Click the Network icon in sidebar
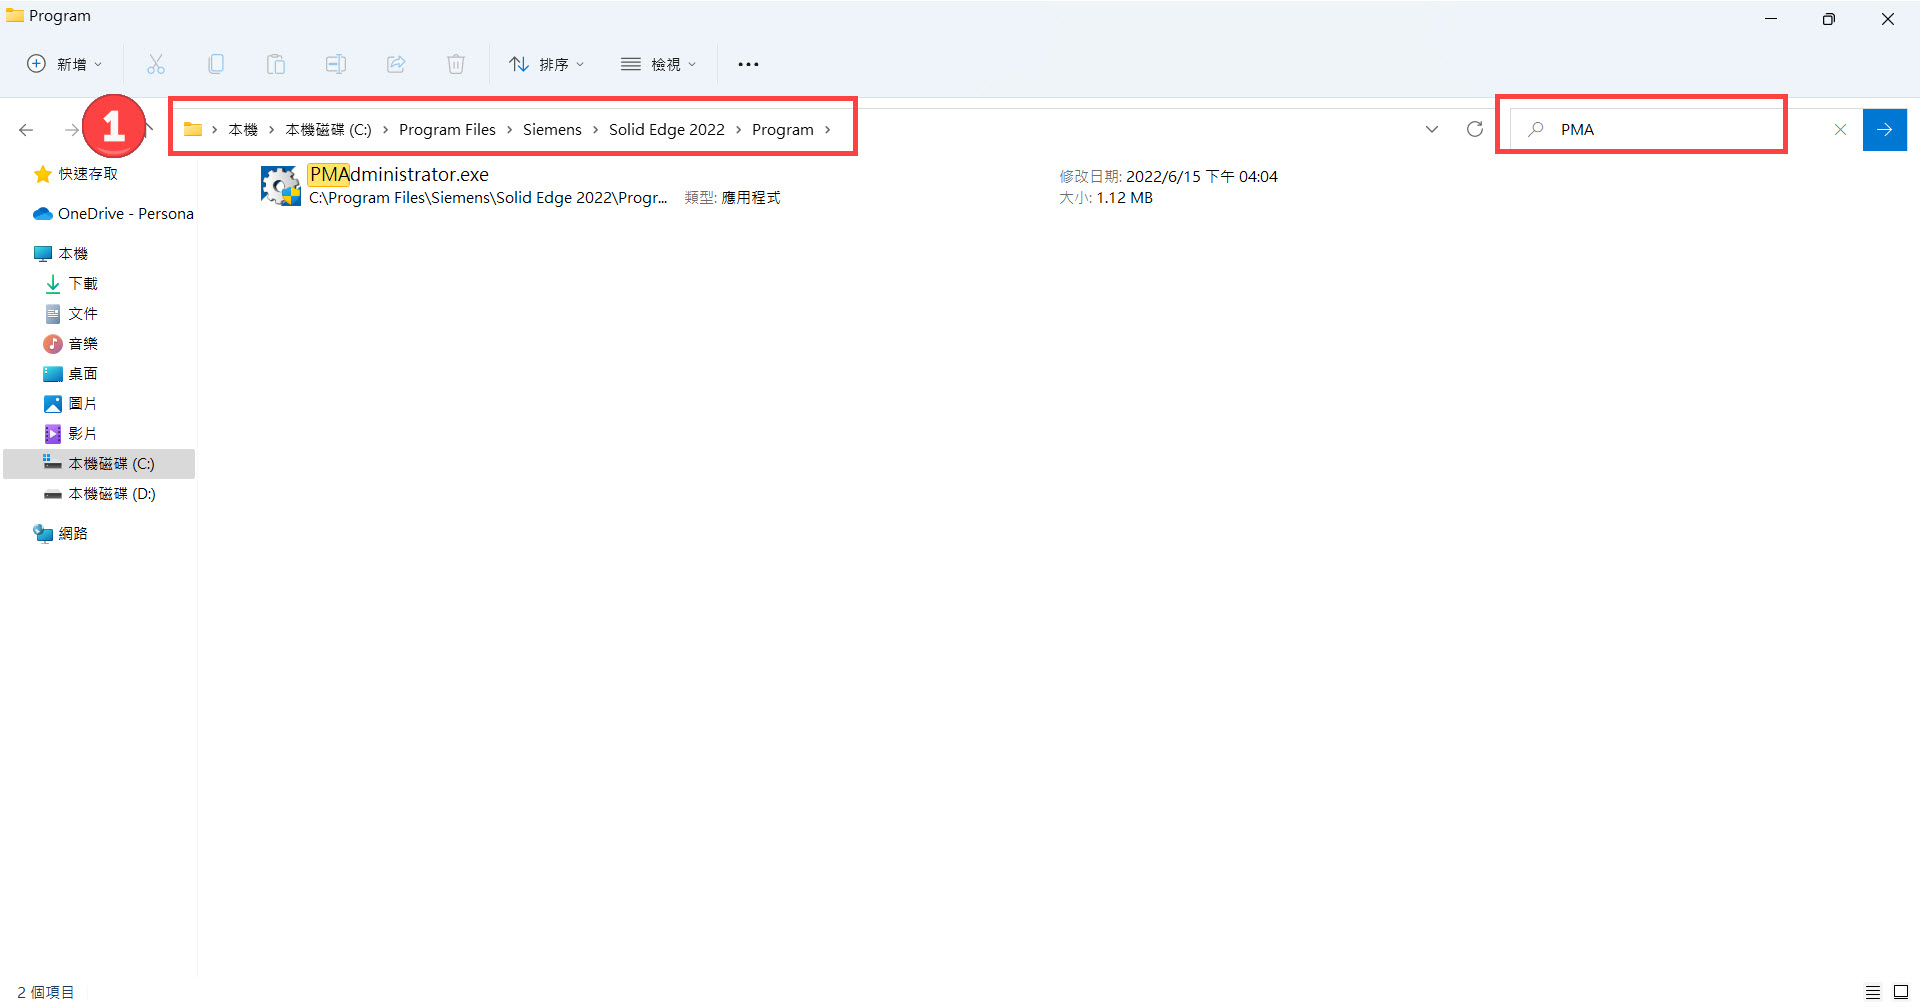Viewport: 1920px width, 1007px height. pos(43,534)
